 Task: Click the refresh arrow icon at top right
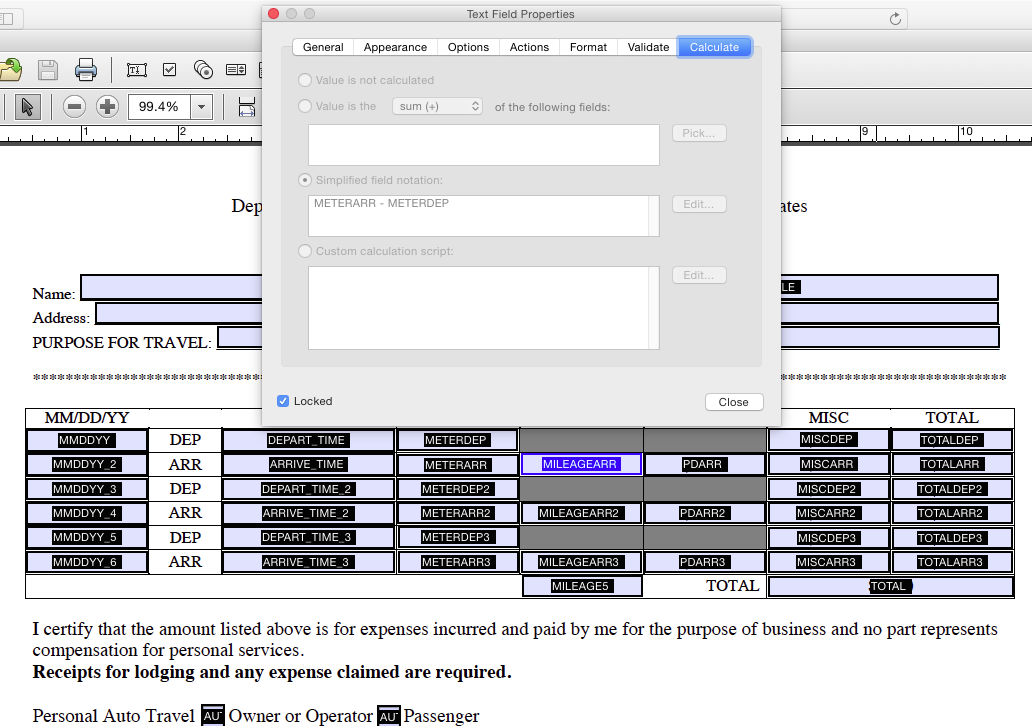(895, 18)
